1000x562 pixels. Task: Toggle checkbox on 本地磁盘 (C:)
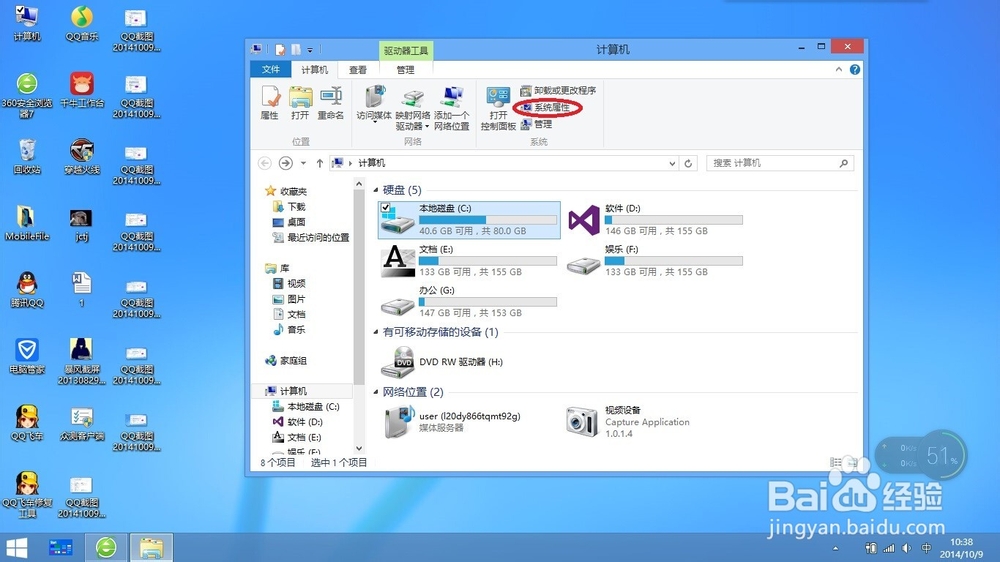point(385,207)
